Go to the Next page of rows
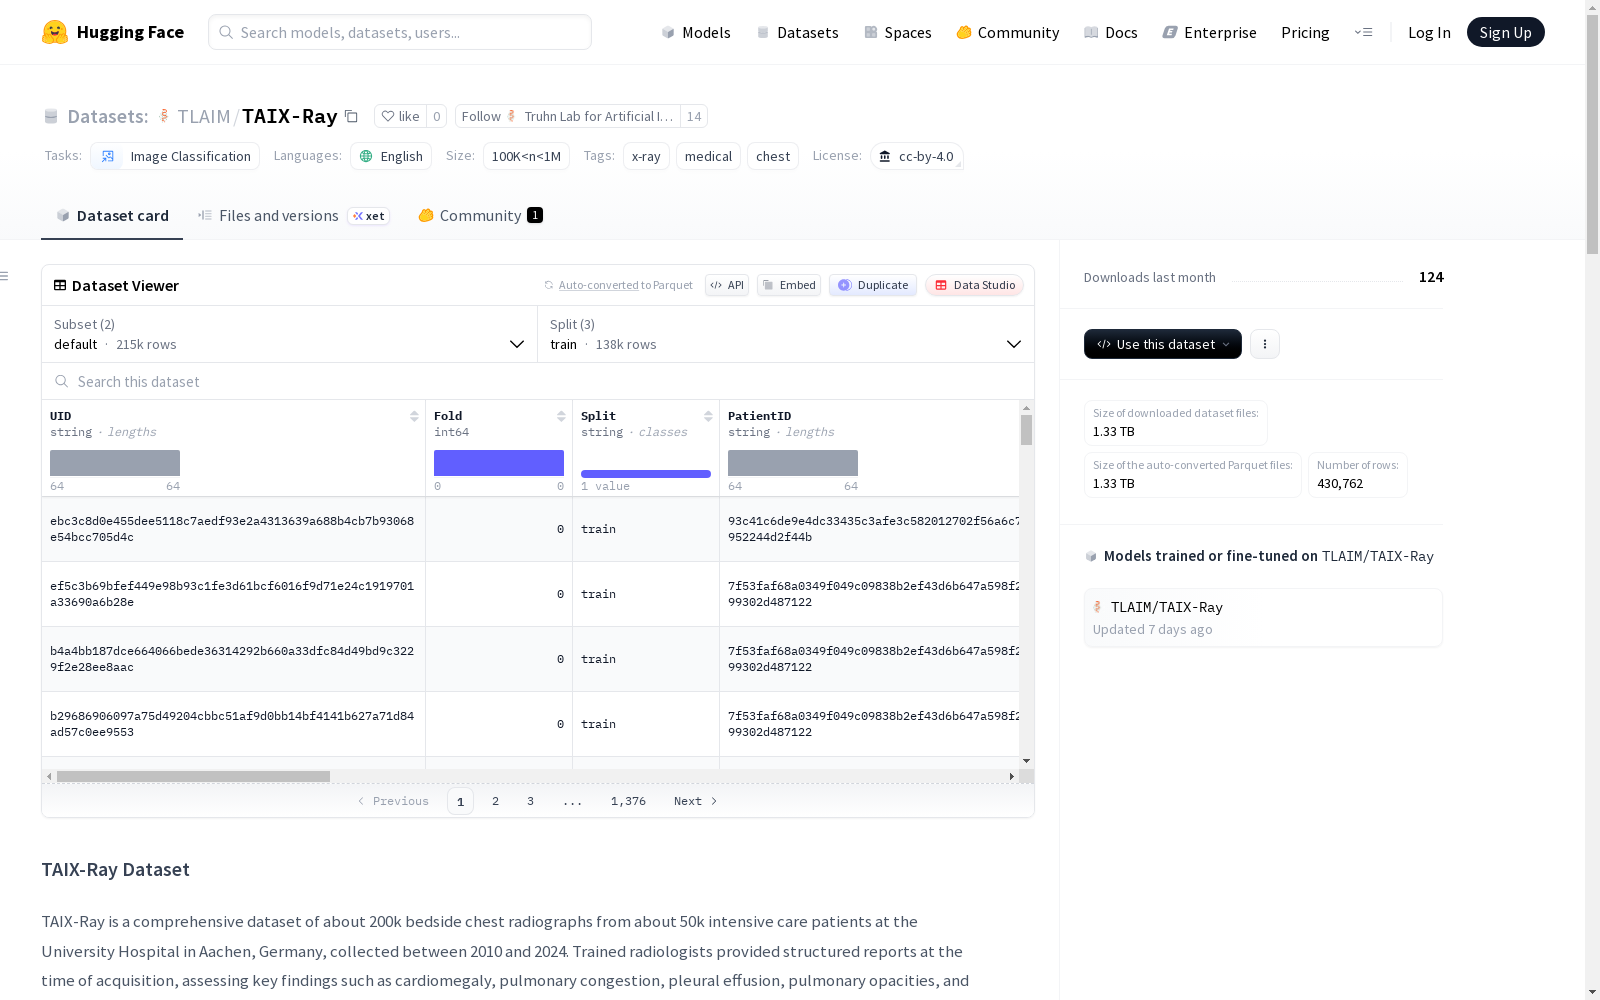This screenshot has height=1000, width=1600. (x=696, y=801)
